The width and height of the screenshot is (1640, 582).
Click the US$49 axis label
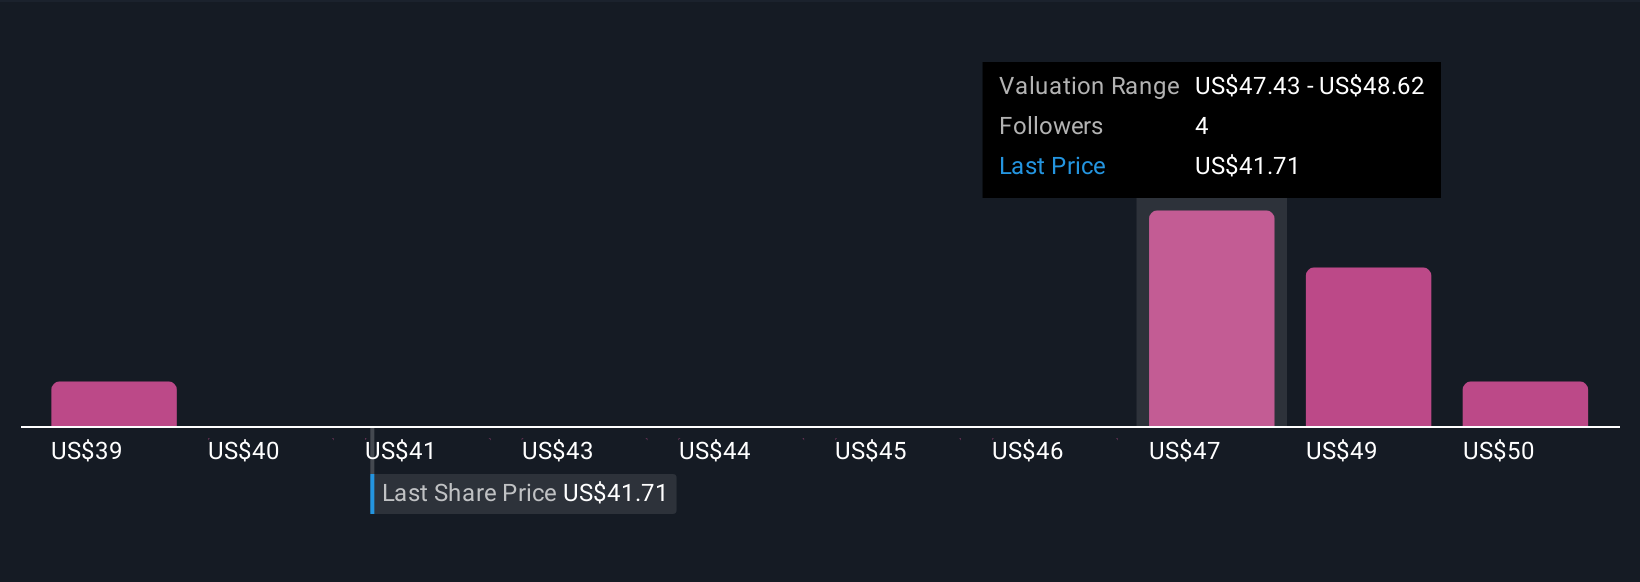[x=1341, y=451]
